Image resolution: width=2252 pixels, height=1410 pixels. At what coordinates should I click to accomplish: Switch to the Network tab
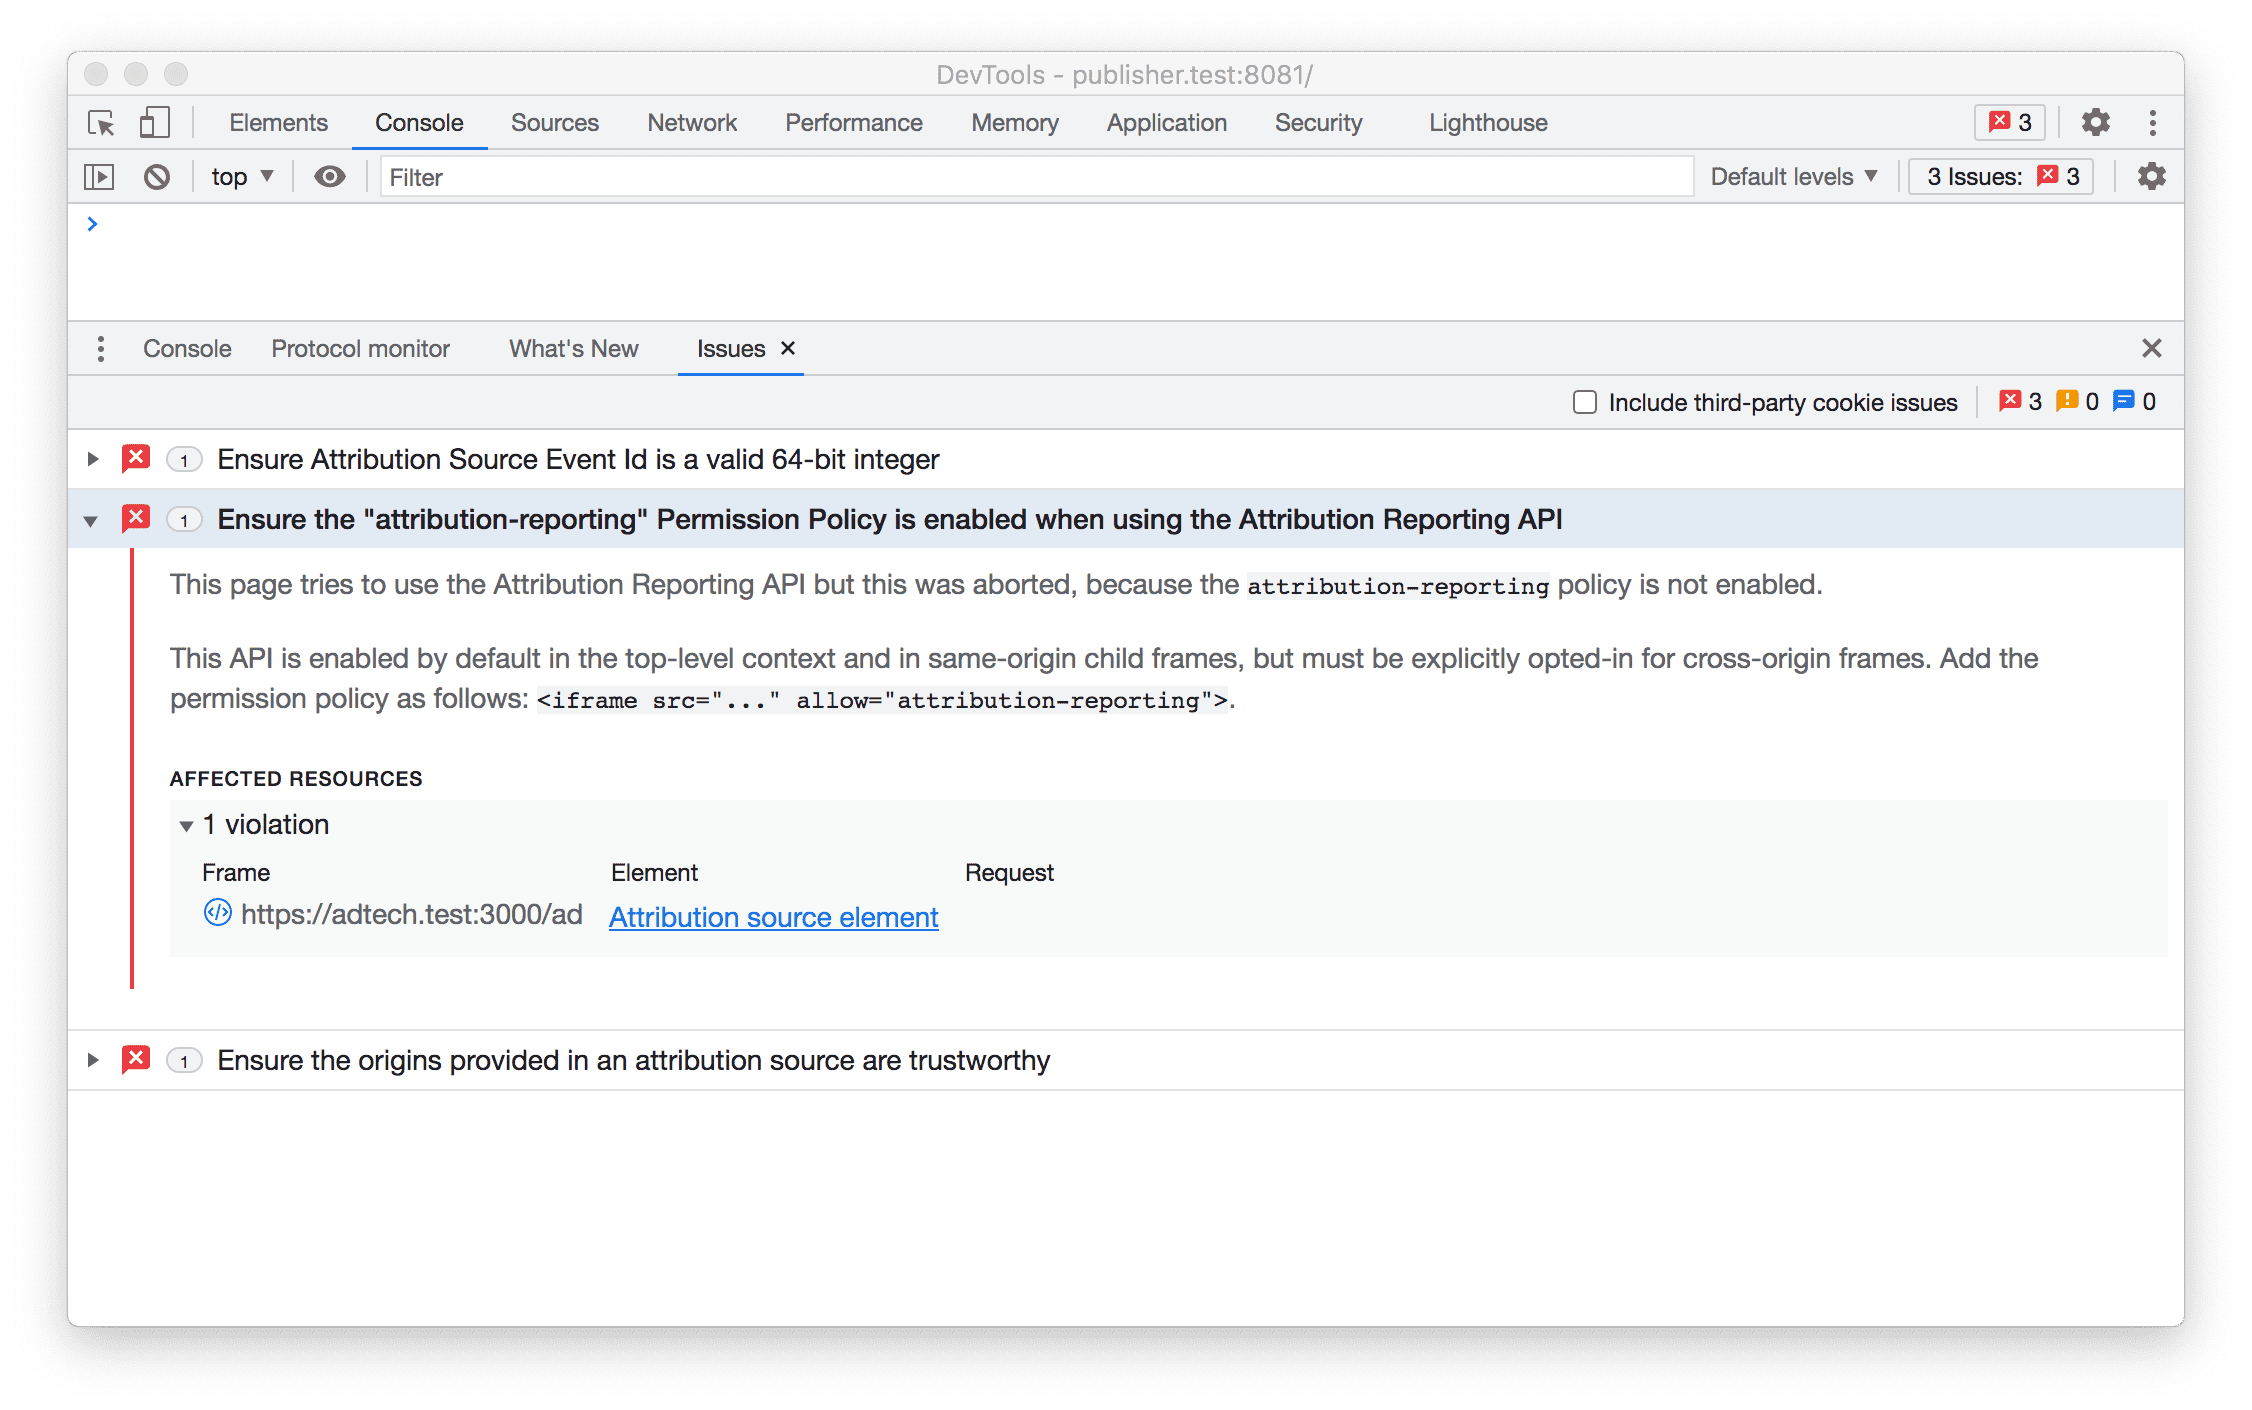692,122
